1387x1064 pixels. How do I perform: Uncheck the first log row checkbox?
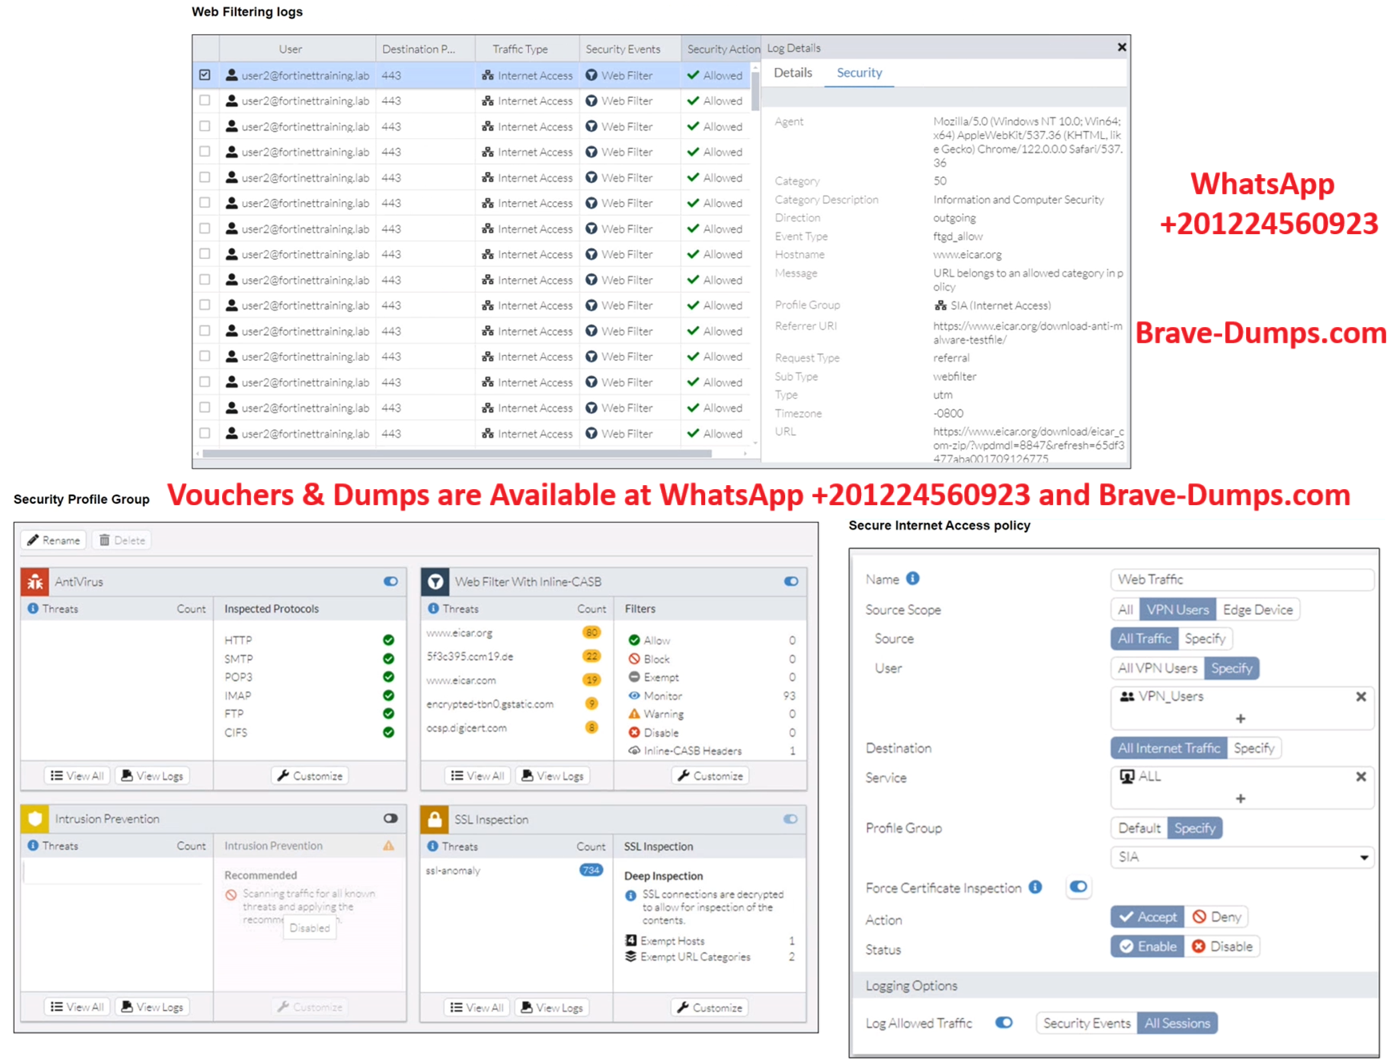pyautogui.click(x=205, y=75)
